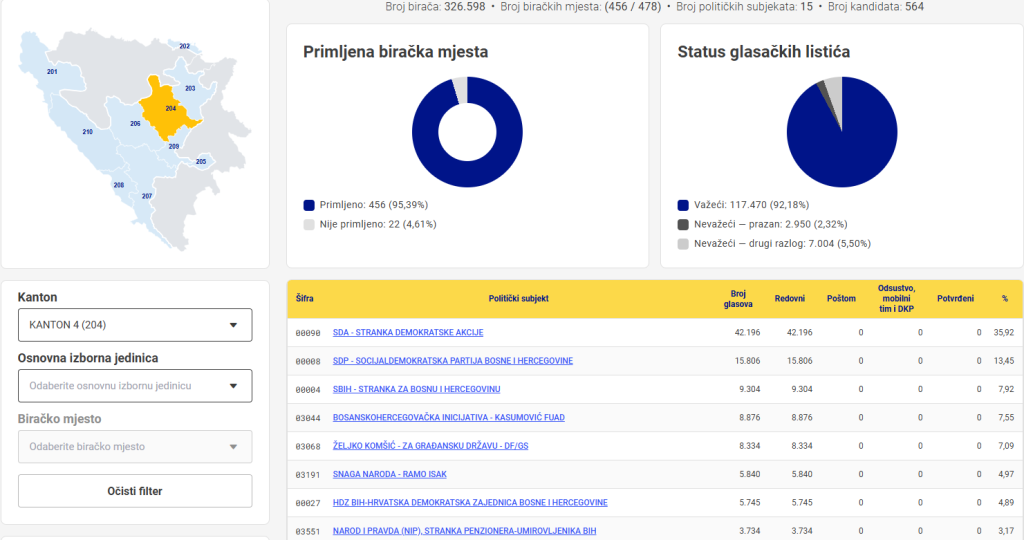Click 'Primljeno: 456 (95,39%)' legend text

tap(374, 205)
